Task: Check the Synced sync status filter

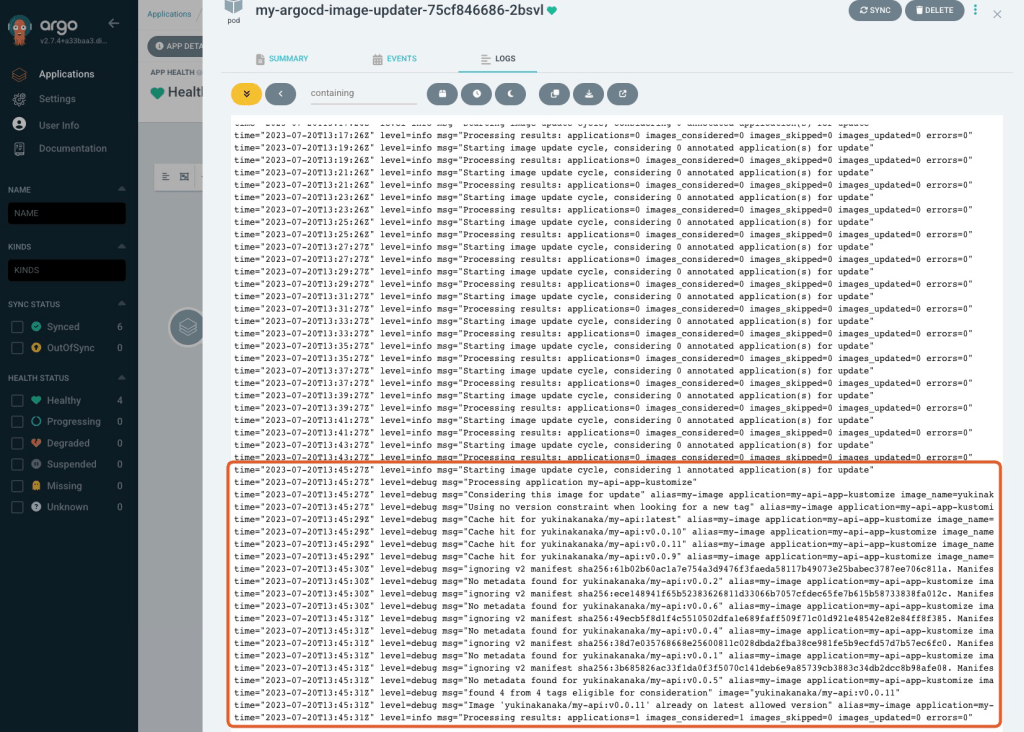Action: [17, 327]
